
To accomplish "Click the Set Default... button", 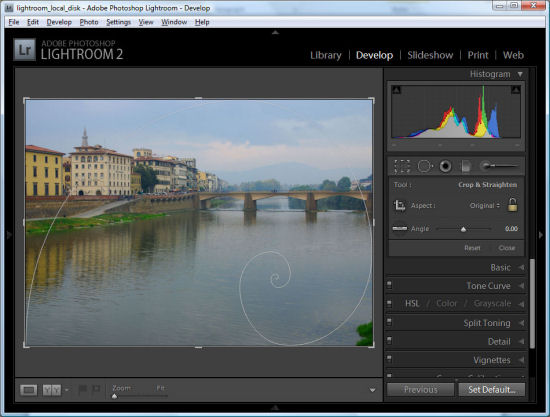I will click(492, 390).
